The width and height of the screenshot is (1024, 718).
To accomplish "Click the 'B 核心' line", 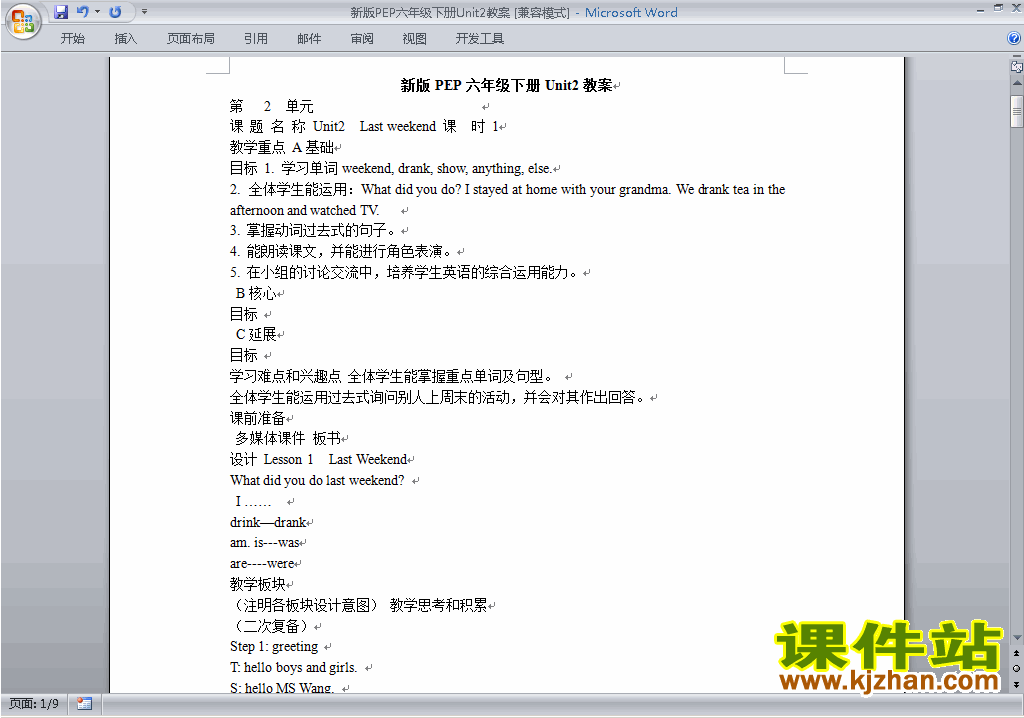I will [x=255, y=293].
